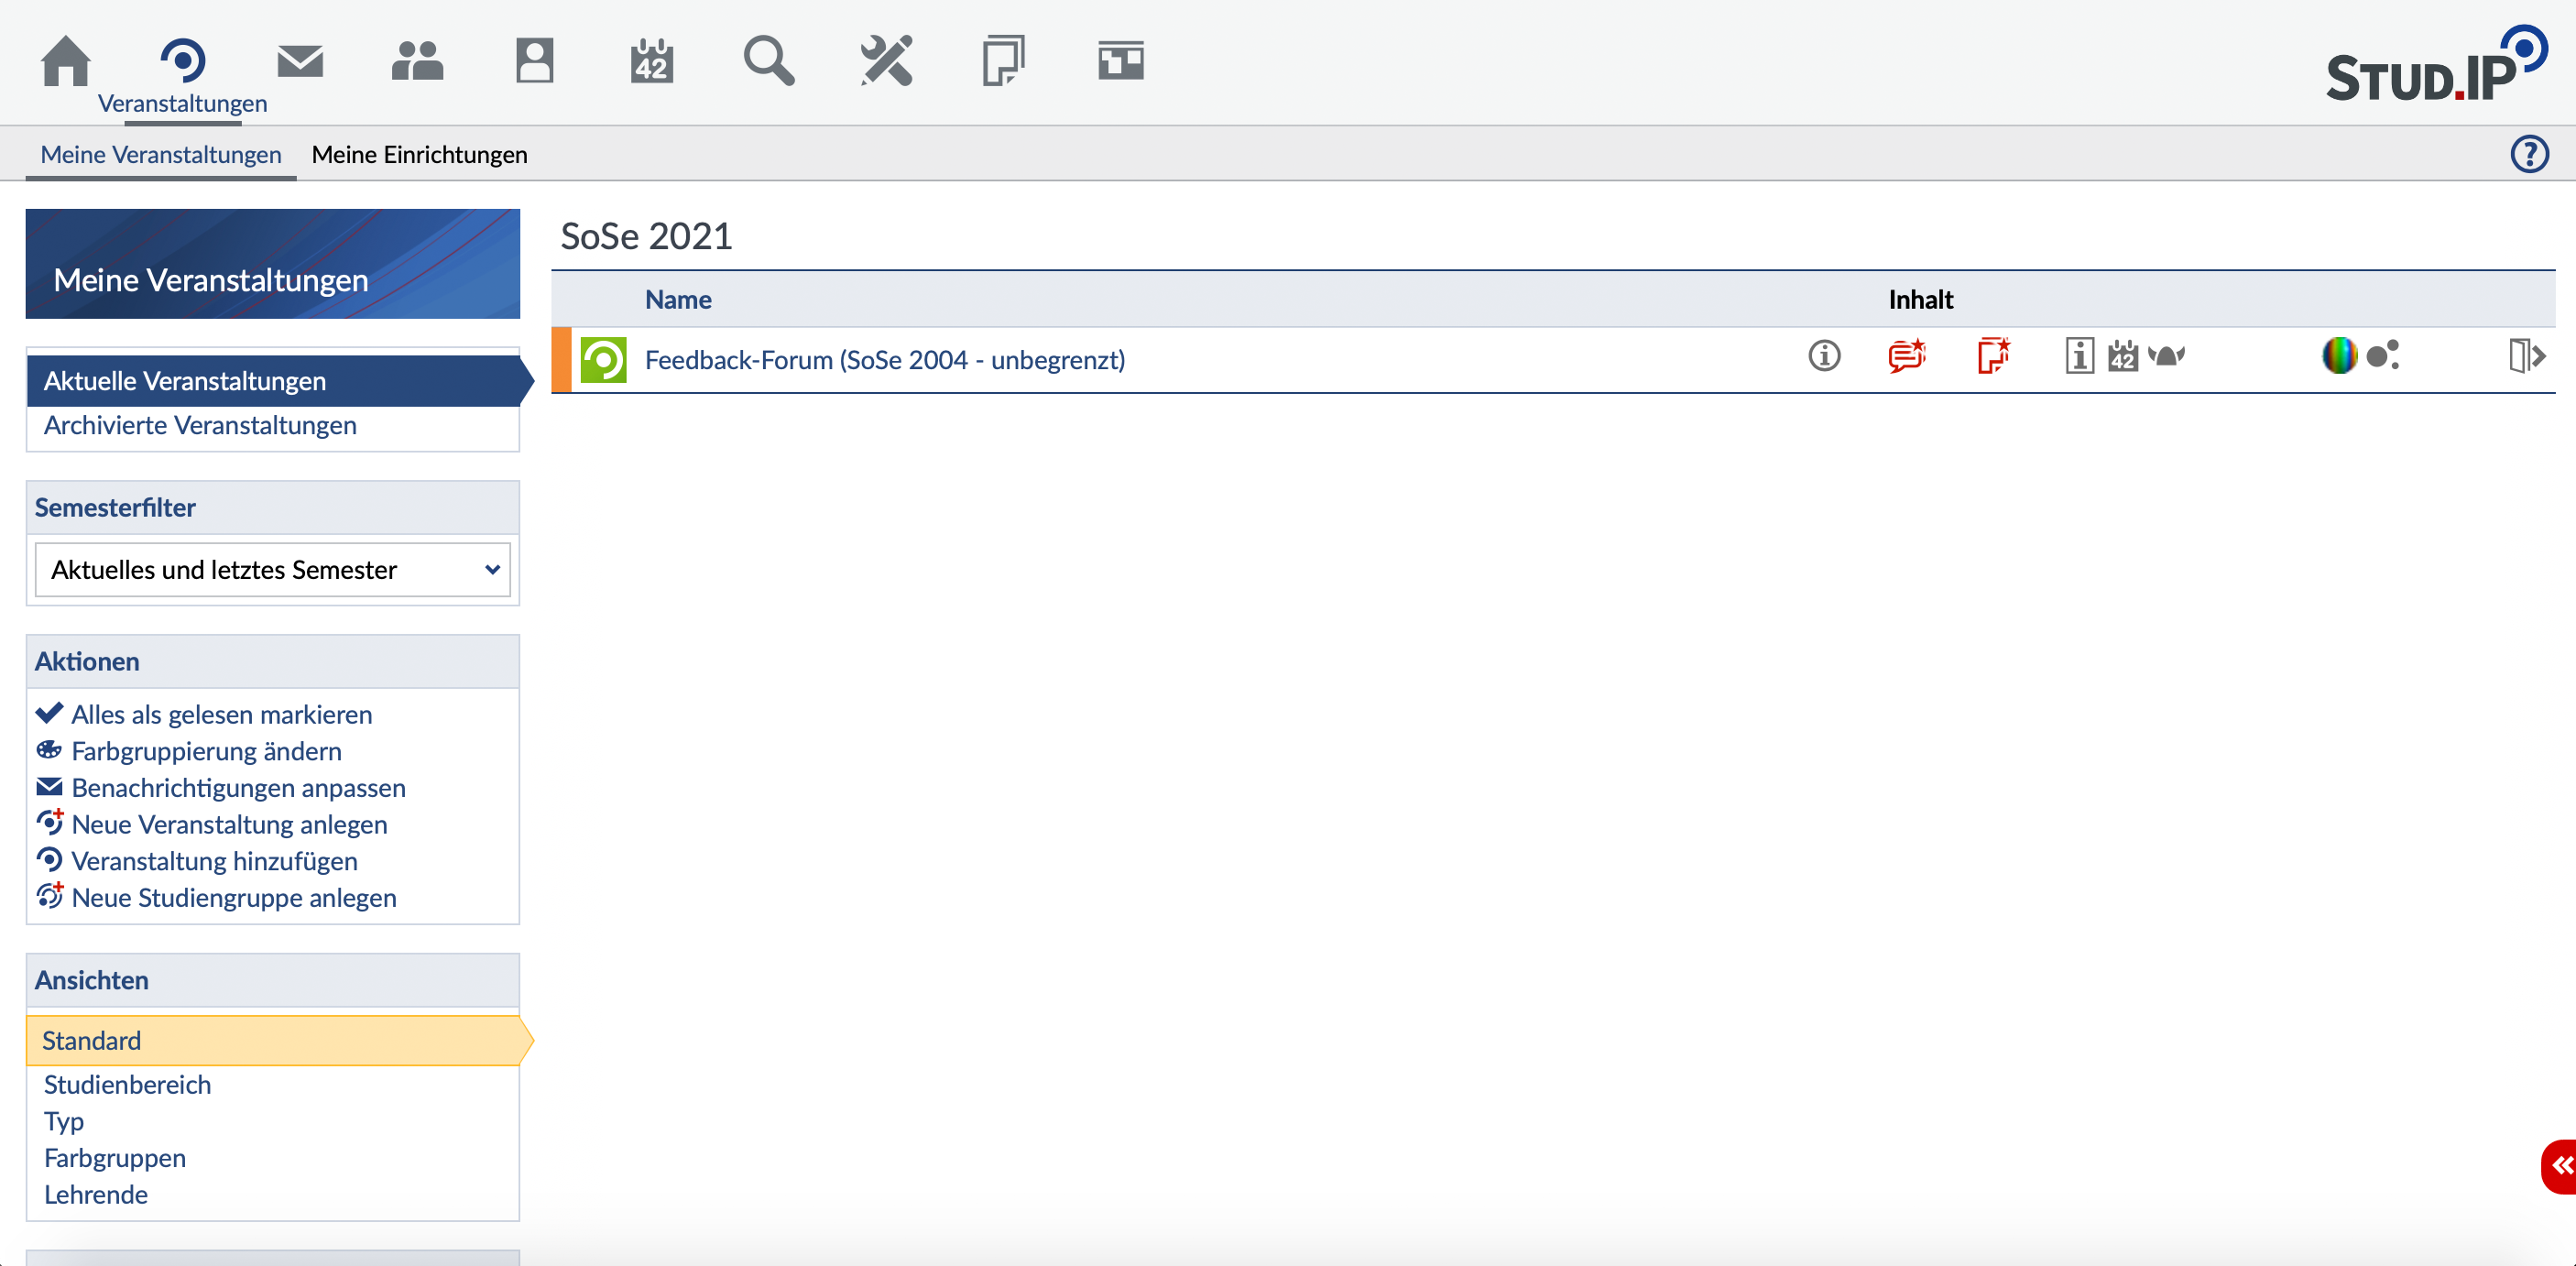Image resolution: width=2576 pixels, height=1266 pixels.
Task: Click the search magnifier icon
Action: point(768,62)
